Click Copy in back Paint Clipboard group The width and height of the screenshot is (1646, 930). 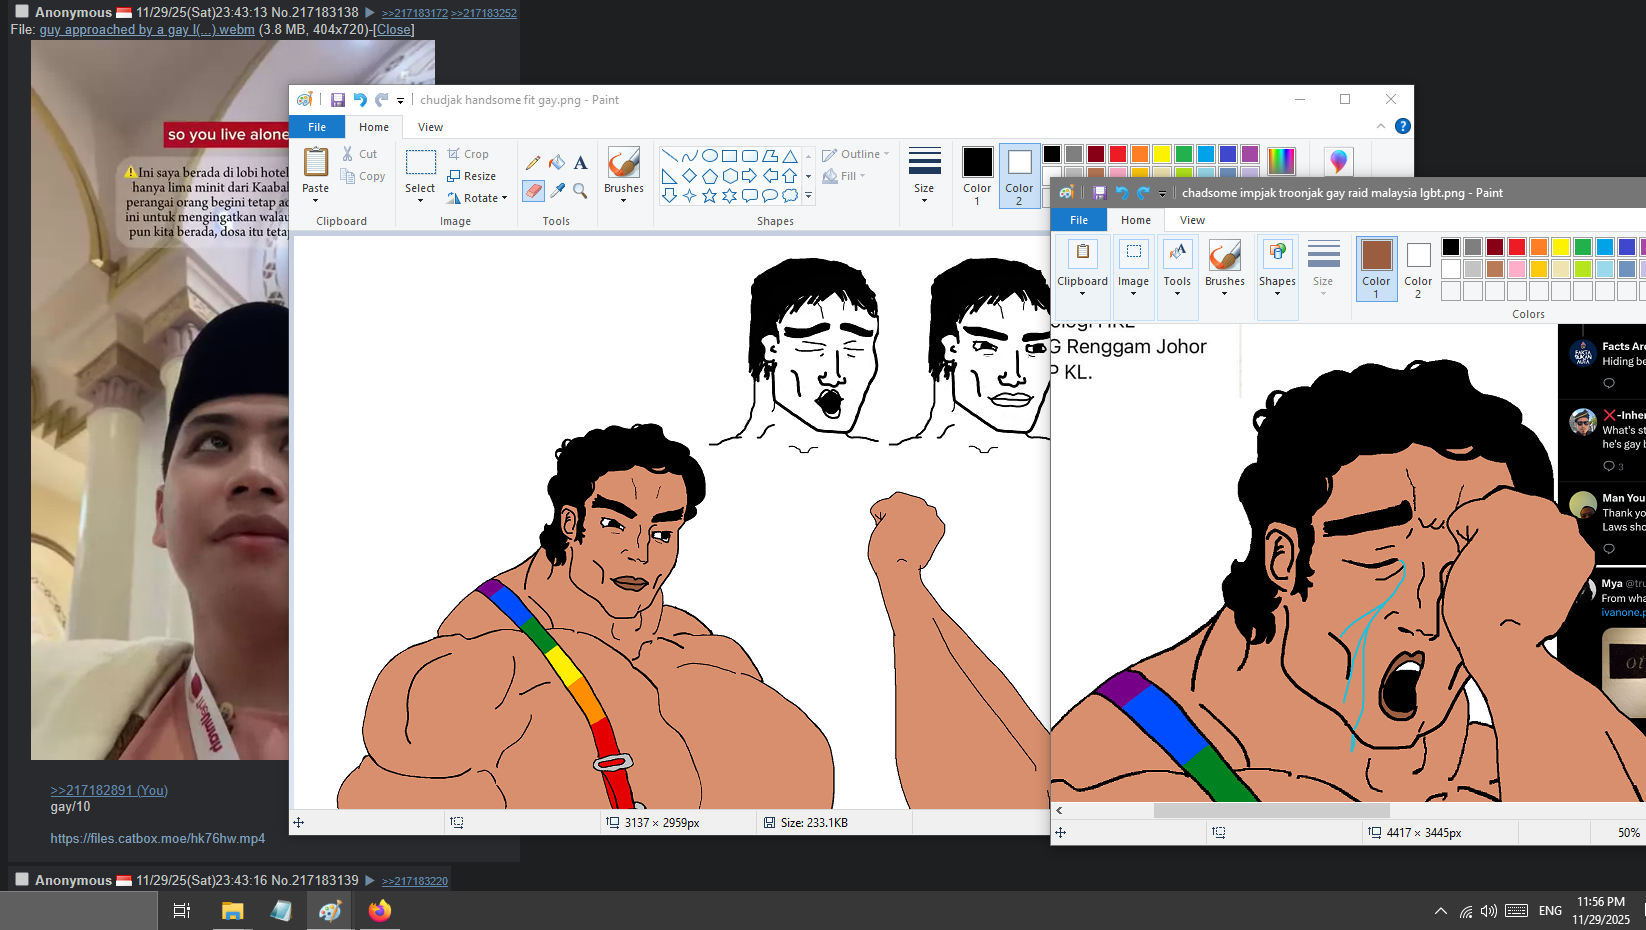pyautogui.click(x=363, y=176)
